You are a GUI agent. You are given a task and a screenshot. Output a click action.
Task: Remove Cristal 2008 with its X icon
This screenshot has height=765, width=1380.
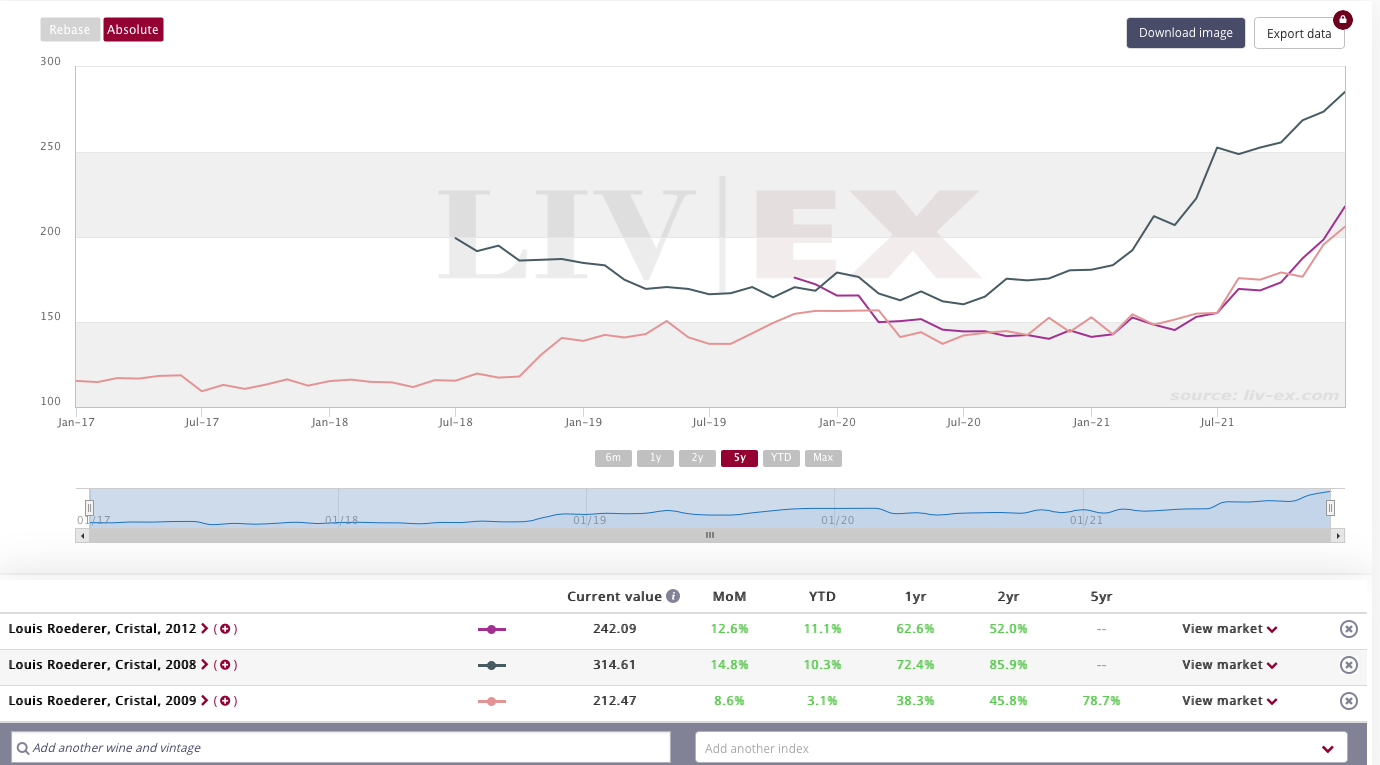tap(1348, 665)
